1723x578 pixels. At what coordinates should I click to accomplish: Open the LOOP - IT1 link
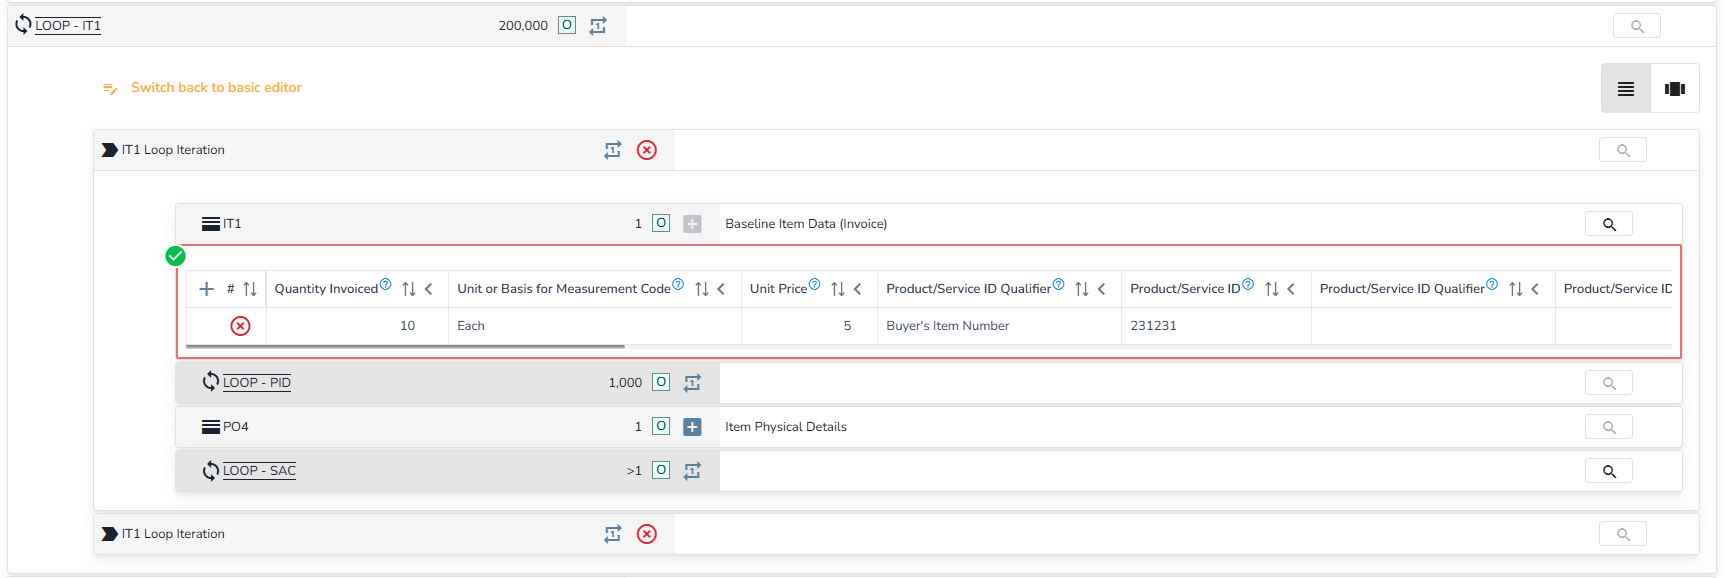67,26
